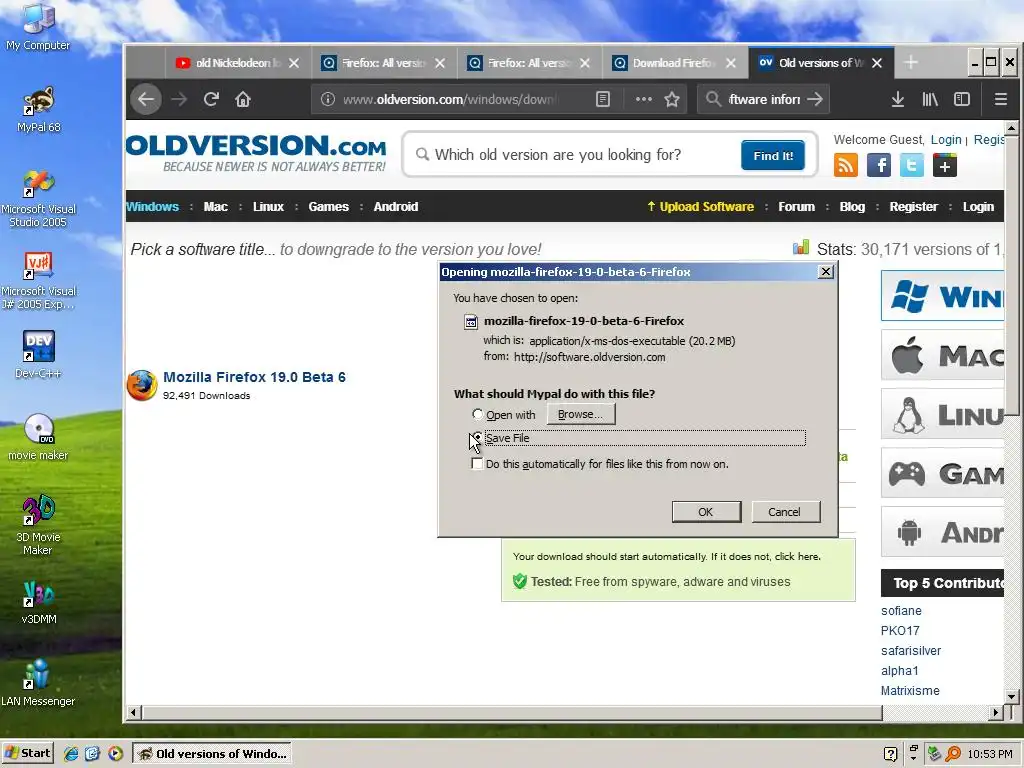Open the Mac site menu item
The height and width of the screenshot is (768, 1024).
[x=216, y=206]
